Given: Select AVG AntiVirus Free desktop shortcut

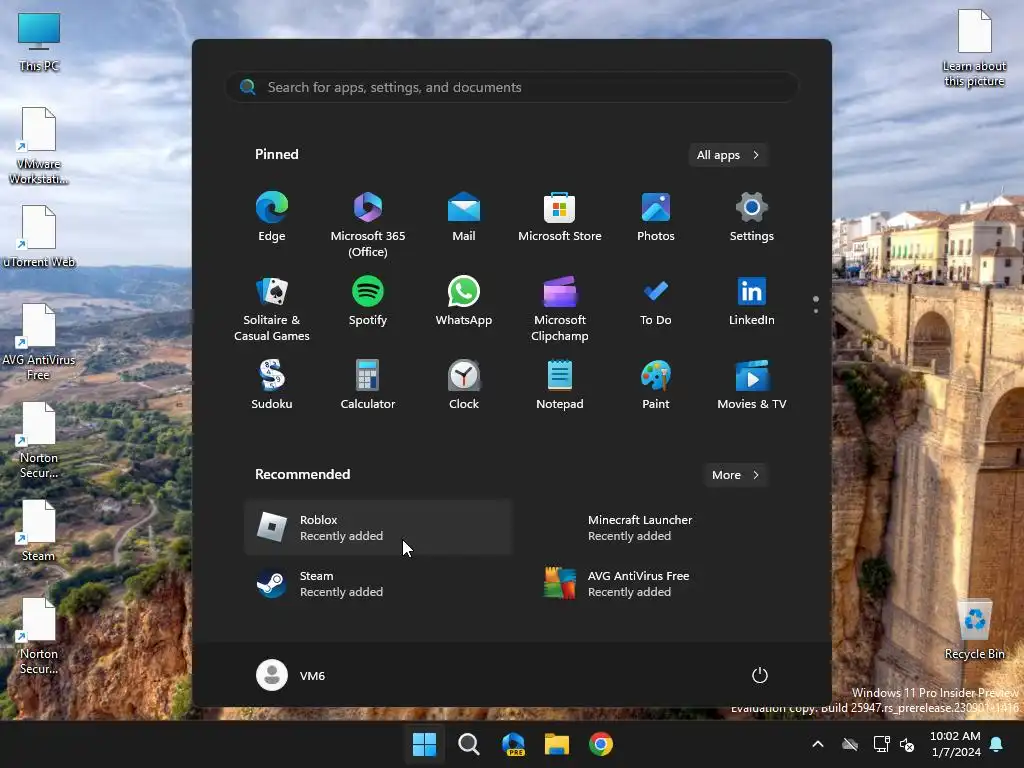Looking at the screenshot, I should point(39,342).
